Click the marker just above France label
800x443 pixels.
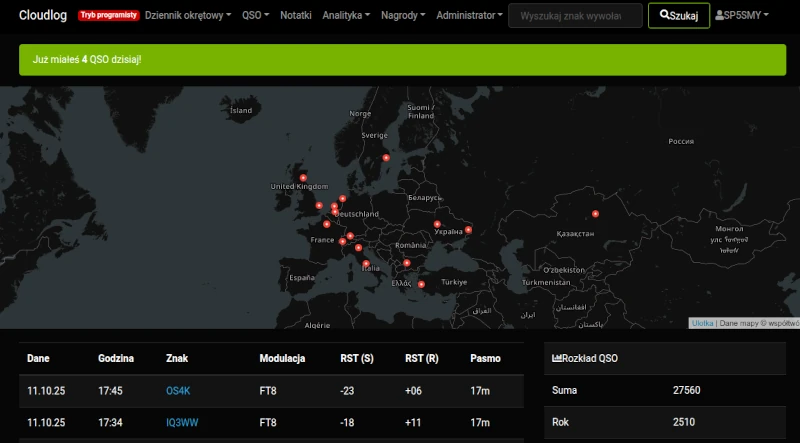pos(326,224)
